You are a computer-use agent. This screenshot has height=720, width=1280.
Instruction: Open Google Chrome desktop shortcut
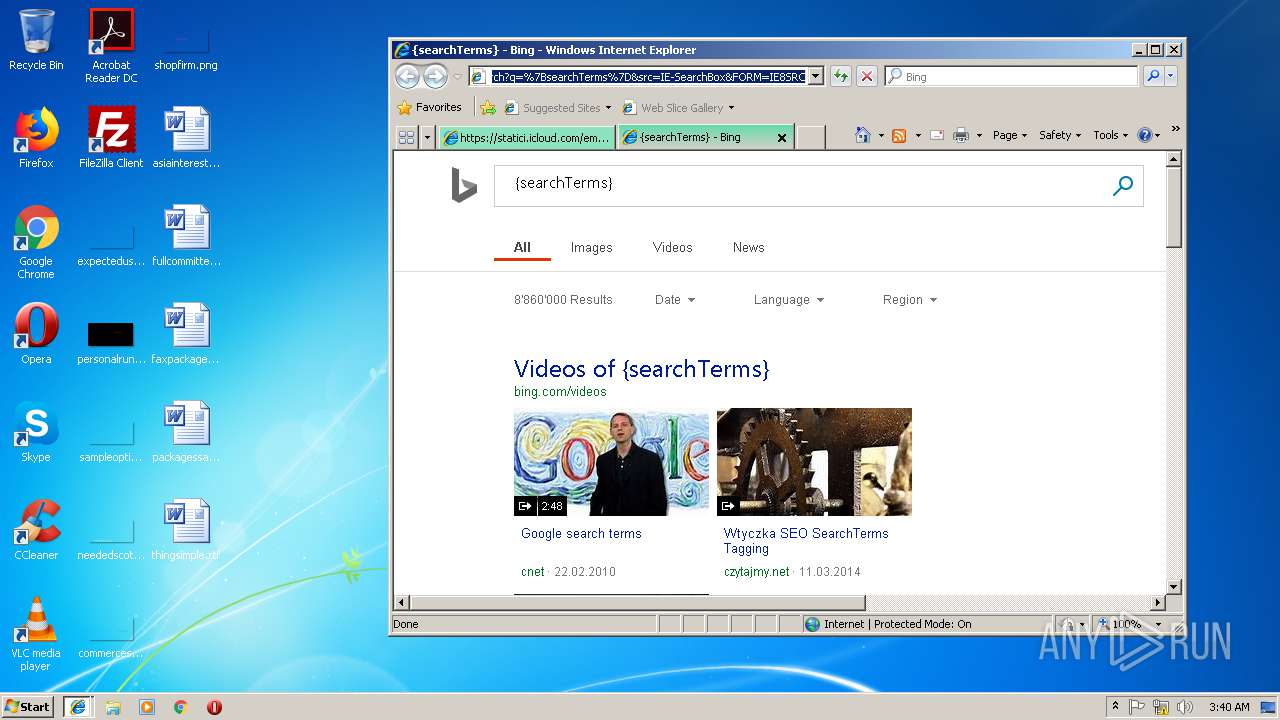tap(36, 242)
